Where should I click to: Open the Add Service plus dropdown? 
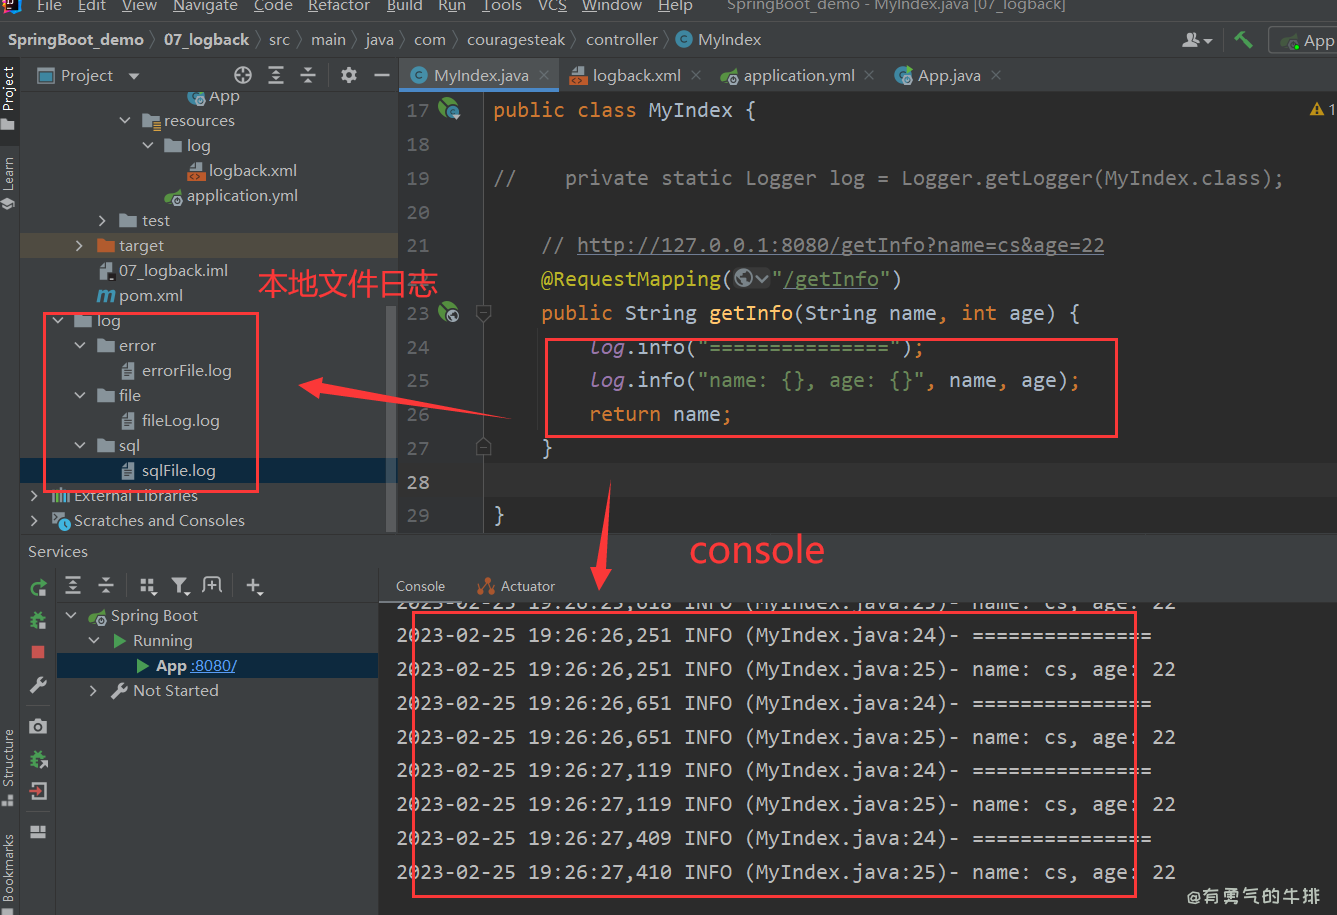[254, 586]
